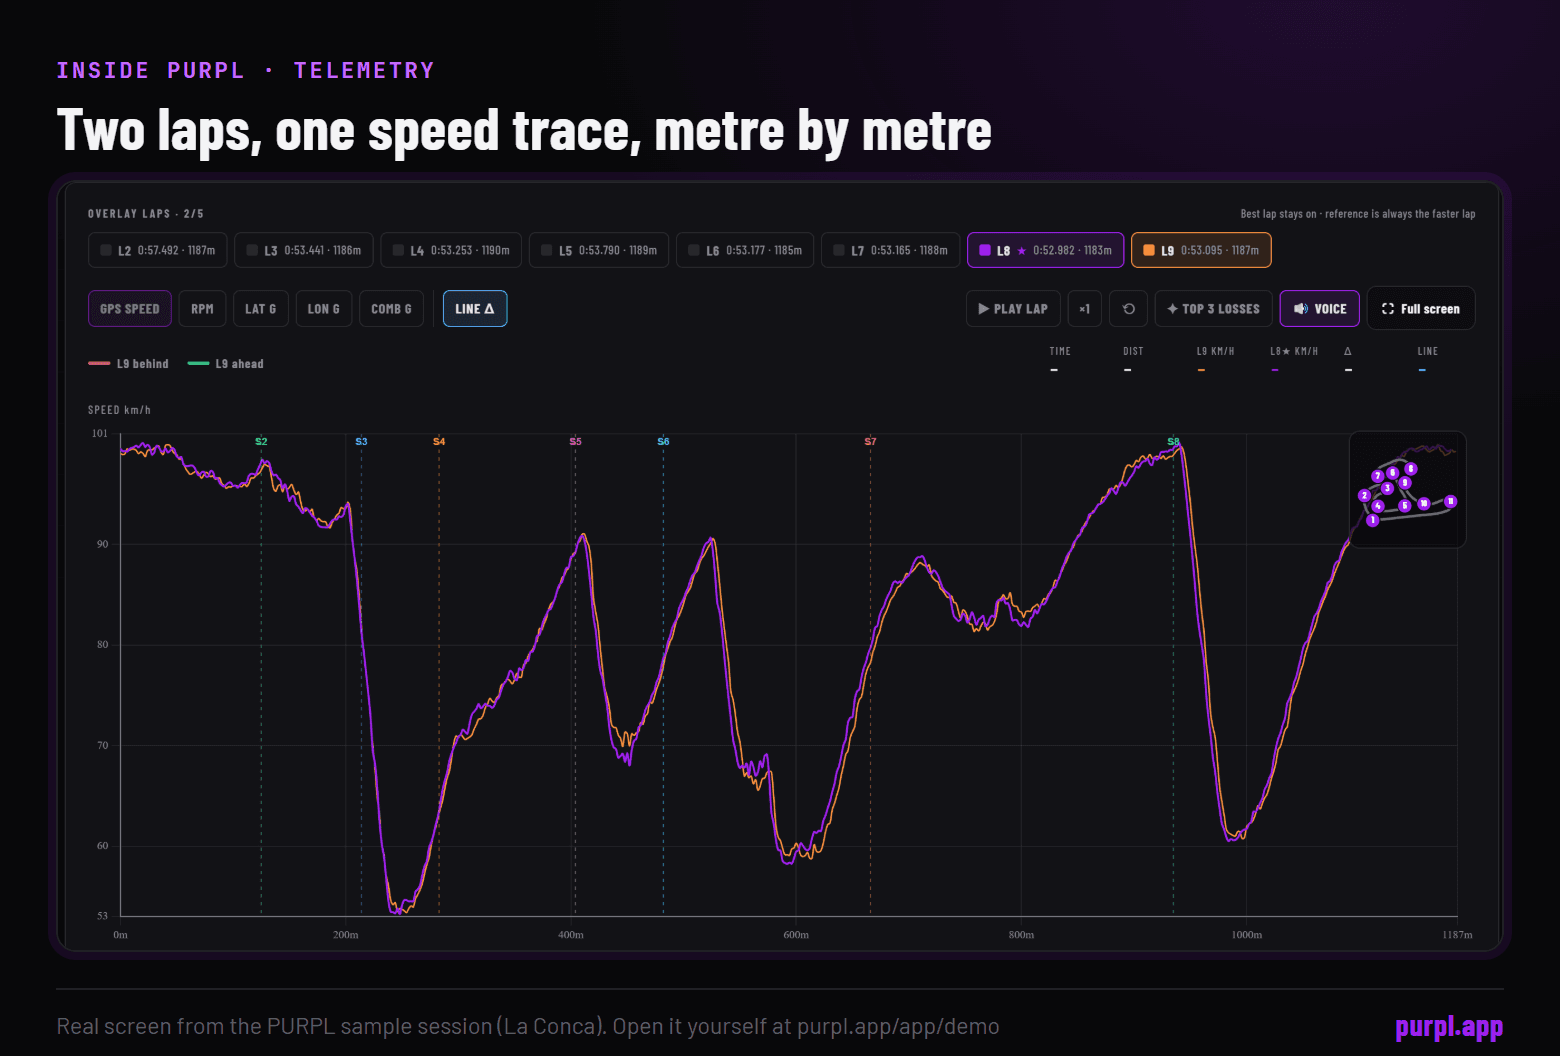Jump to sector marker S3

(x=361, y=441)
